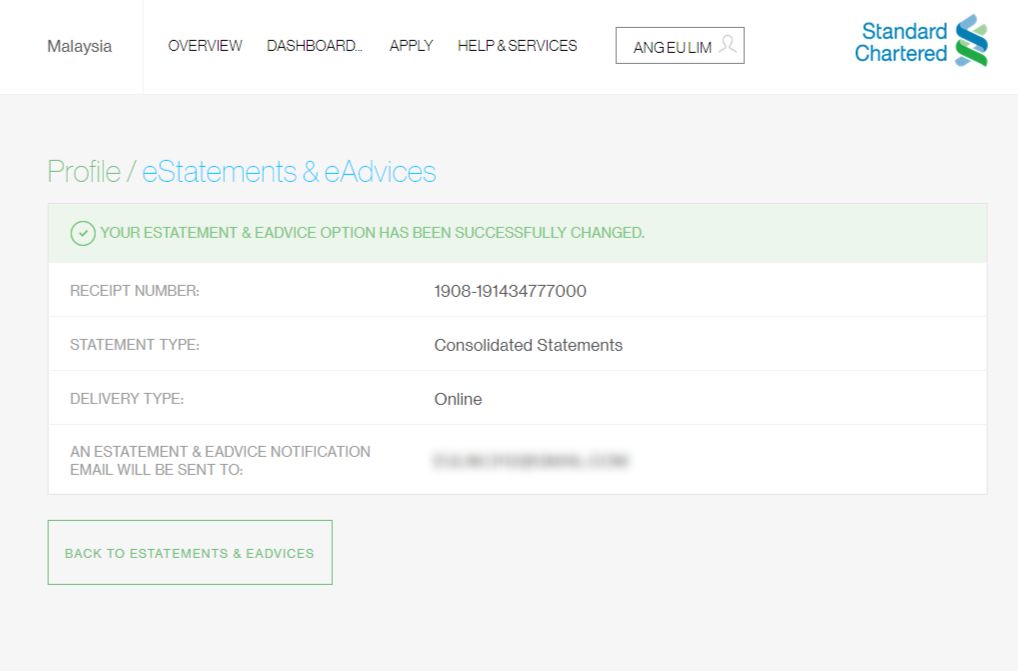Open the profile icon beside ANG EU LIM
This screenshot has width=1018, height=671.
pos(727,45)
